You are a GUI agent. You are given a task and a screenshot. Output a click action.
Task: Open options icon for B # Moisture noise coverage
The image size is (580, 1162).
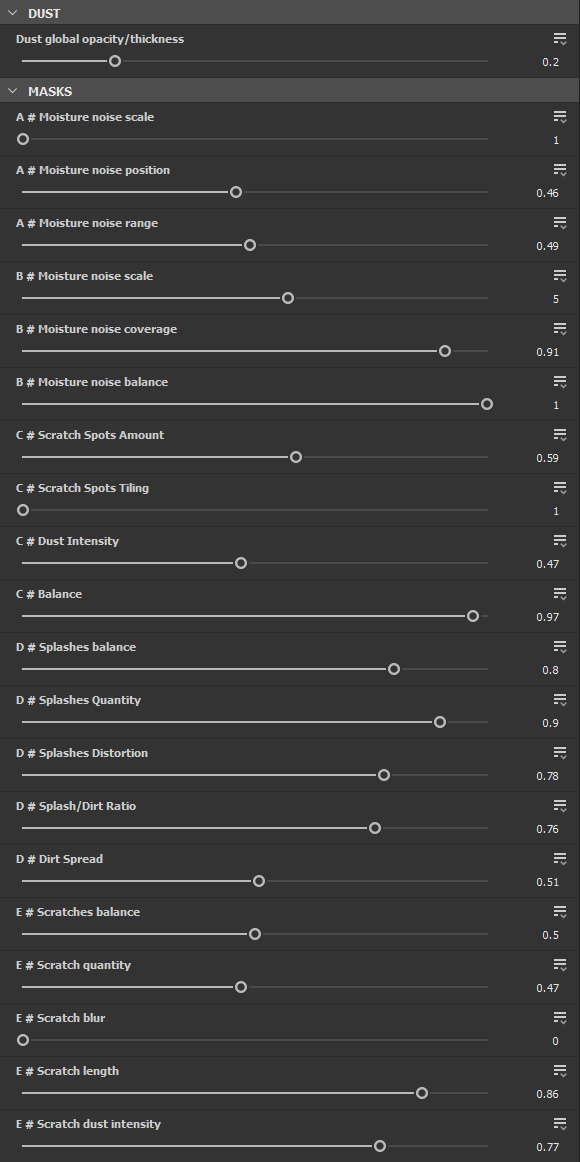pyautogui.click(x=560, y=329)
